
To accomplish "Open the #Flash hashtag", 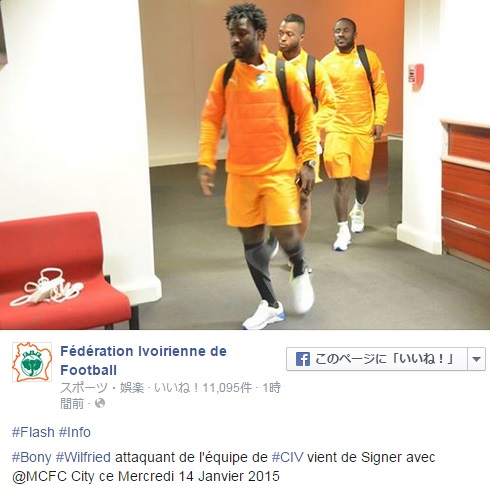I will 33,432.
